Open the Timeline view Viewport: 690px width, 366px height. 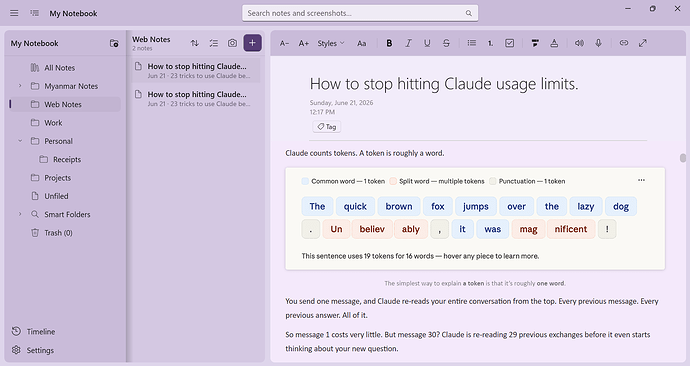click(x=33, y=331)
